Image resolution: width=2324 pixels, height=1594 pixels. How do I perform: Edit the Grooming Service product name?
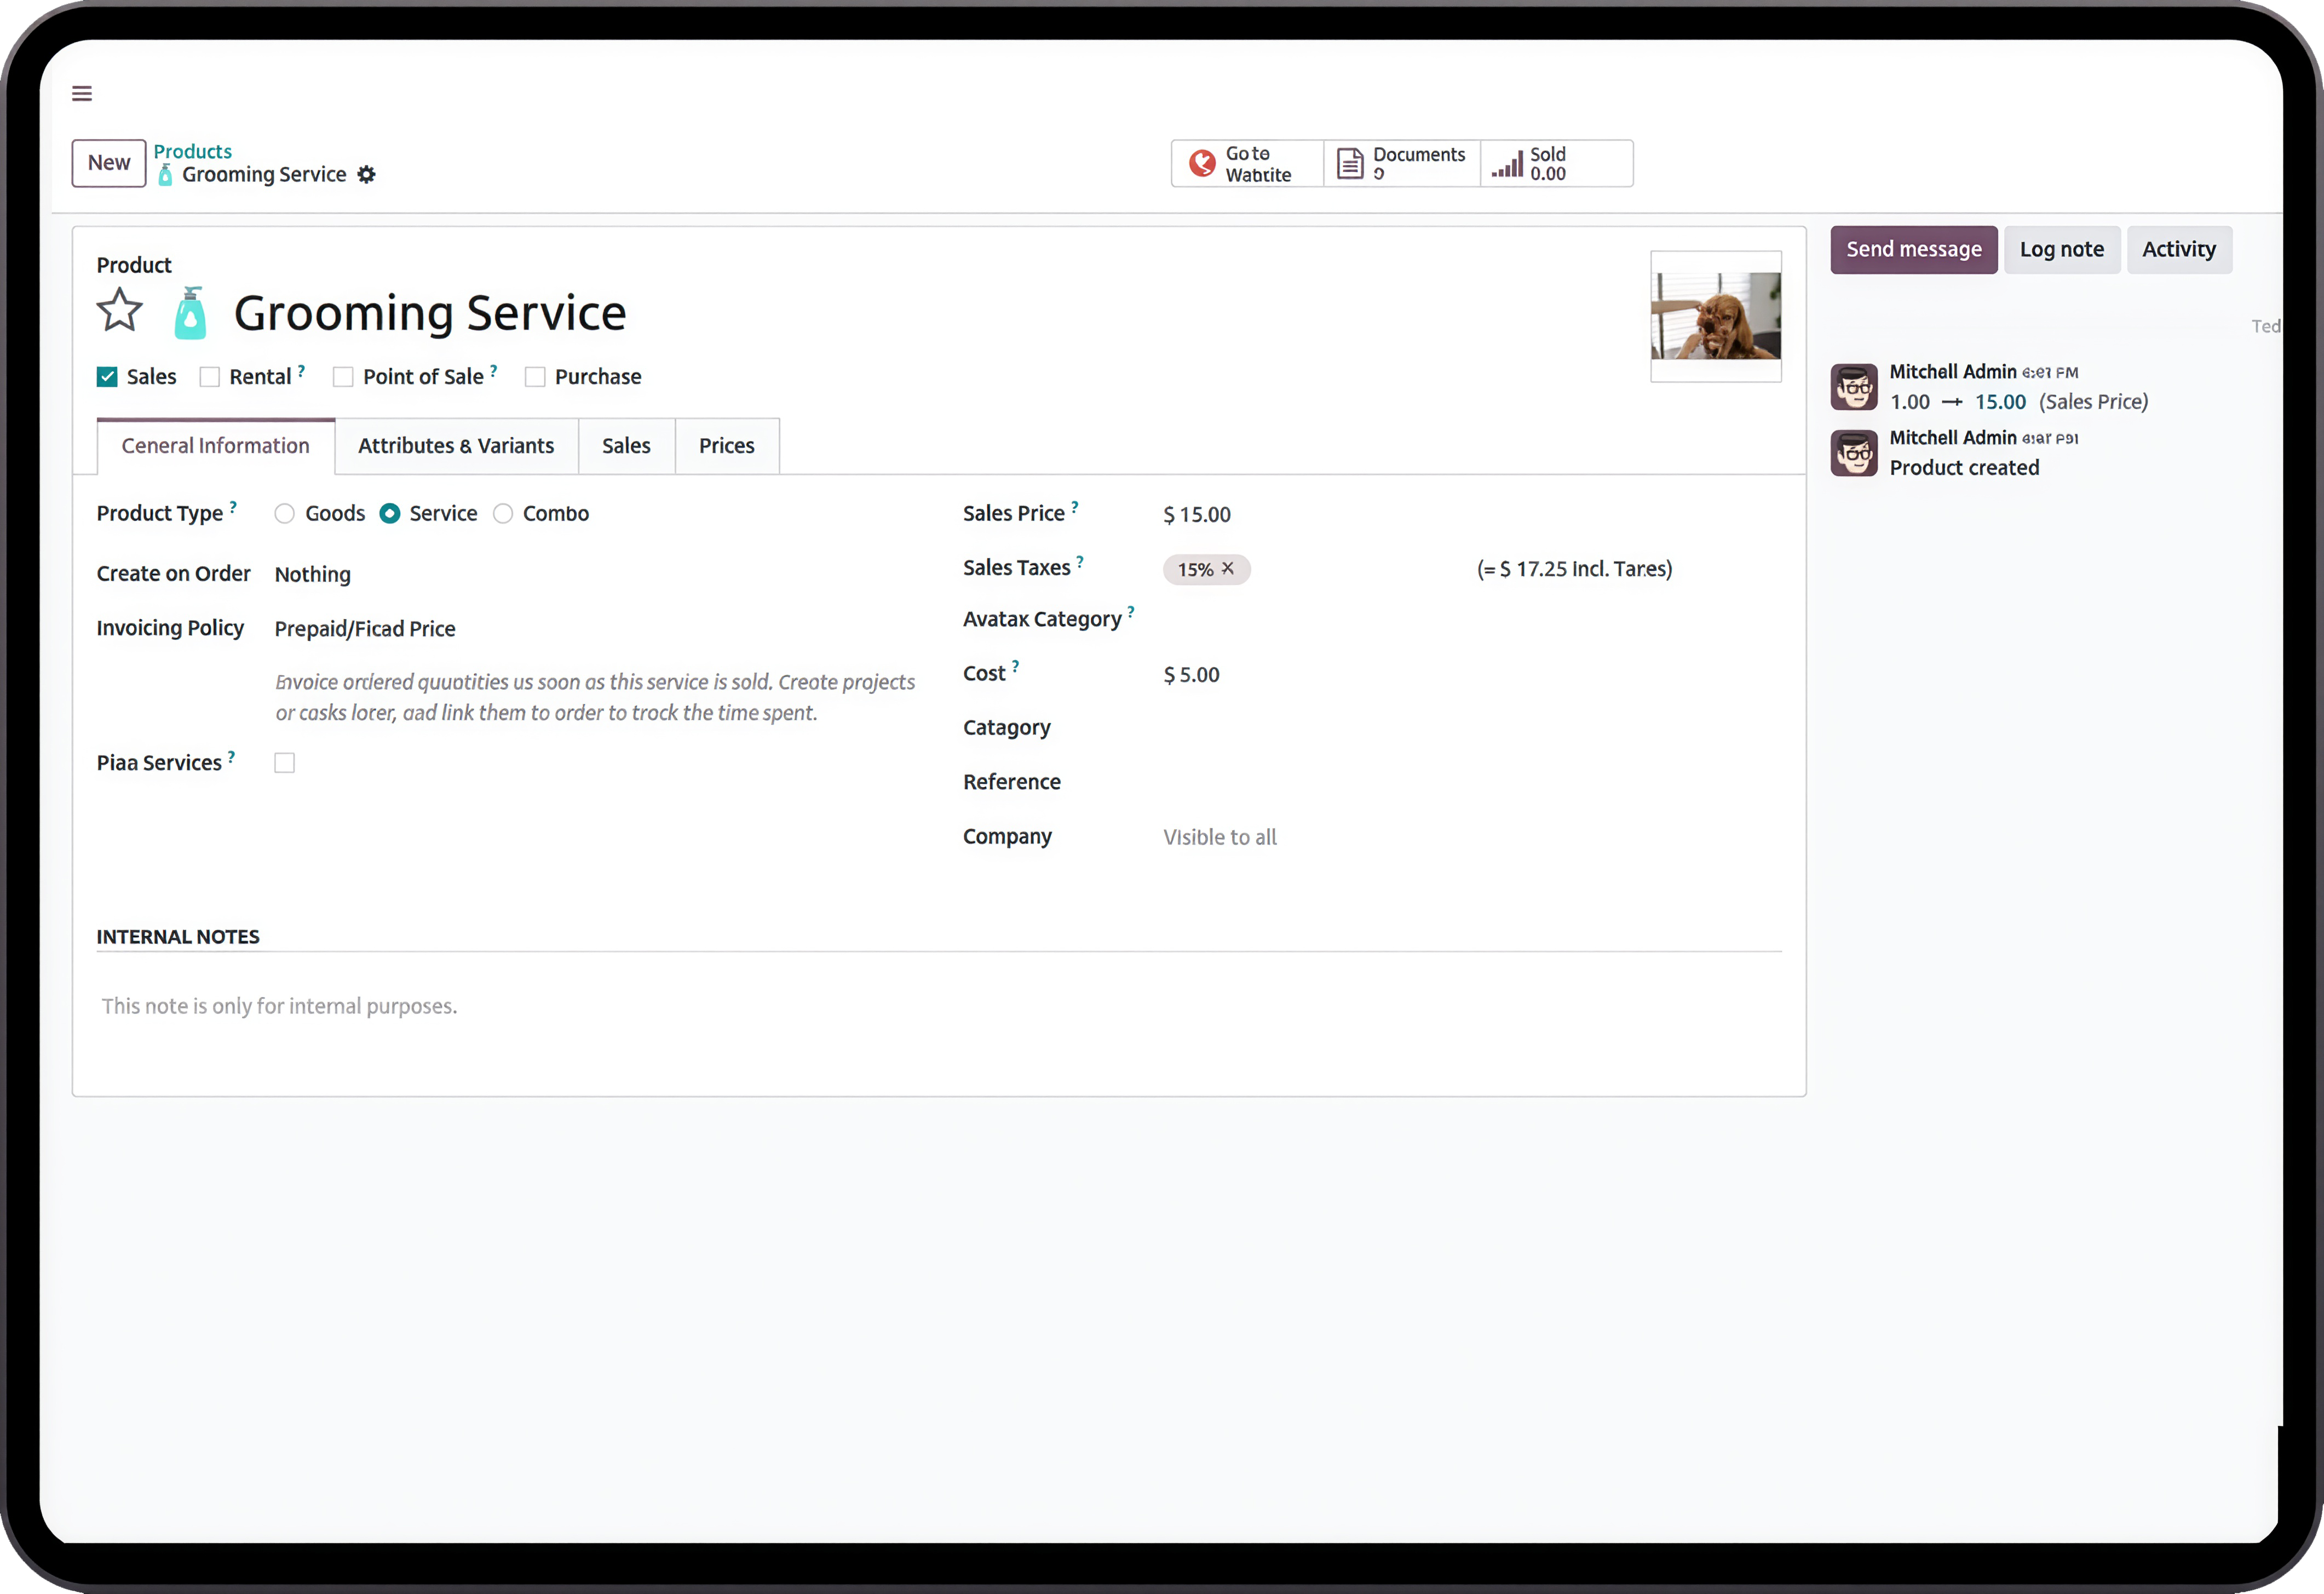430,313
